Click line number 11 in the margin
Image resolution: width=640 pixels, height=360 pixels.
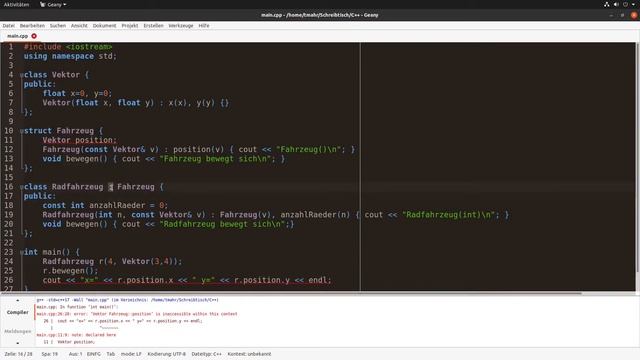[9, 140]
